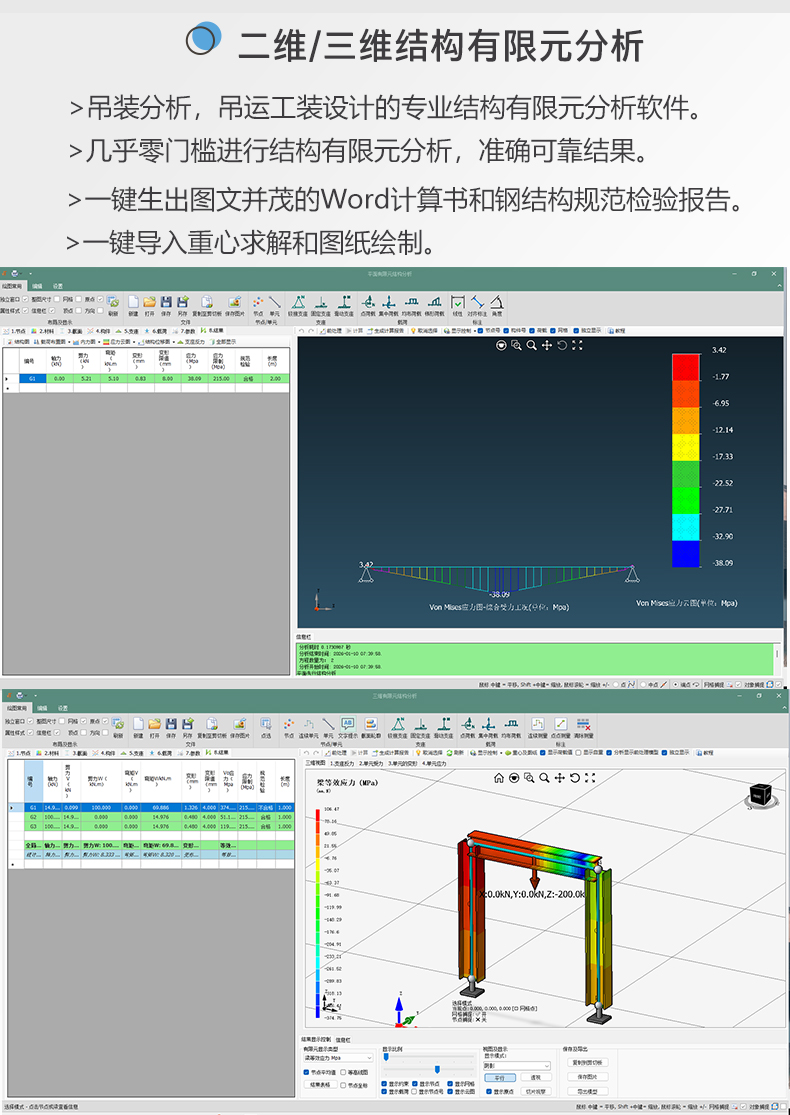Open the 显示模式 dropdown showing 阴影
The height and width of the screenshot is (1115, 790).
pos(516,1066)
